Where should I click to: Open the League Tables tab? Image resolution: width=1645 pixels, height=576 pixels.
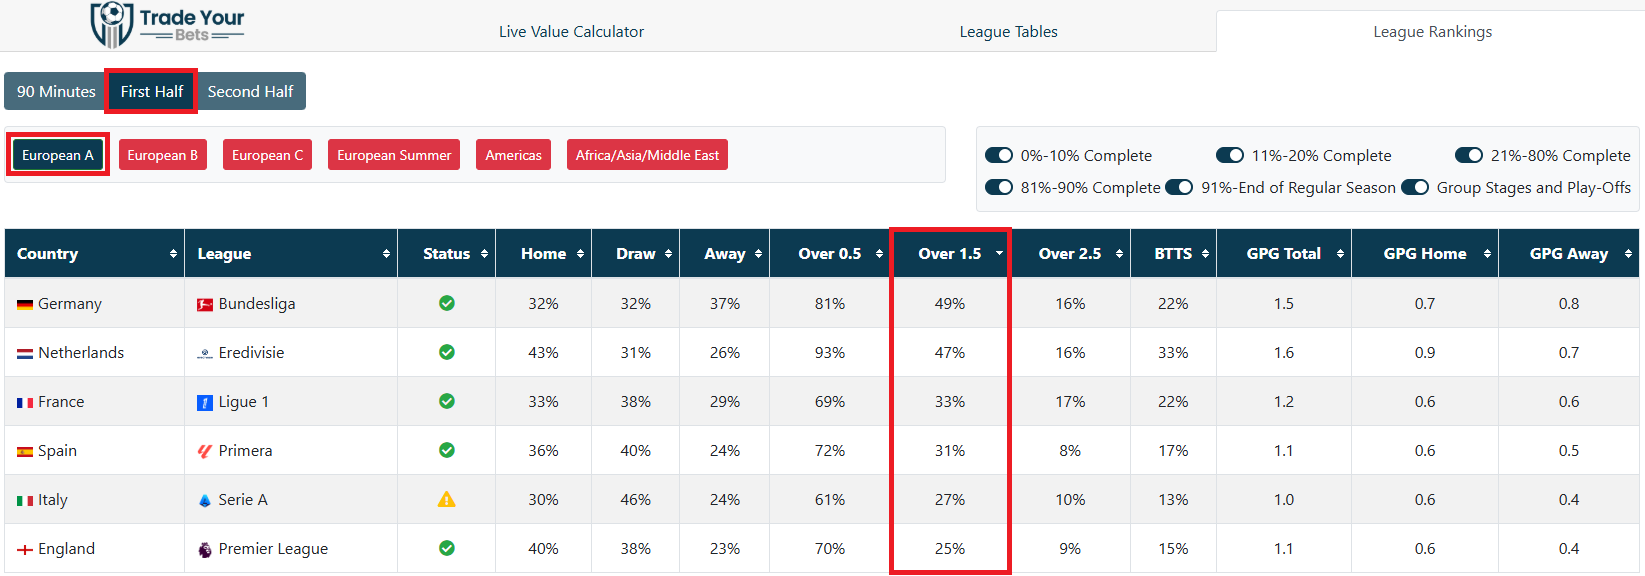1008,32
